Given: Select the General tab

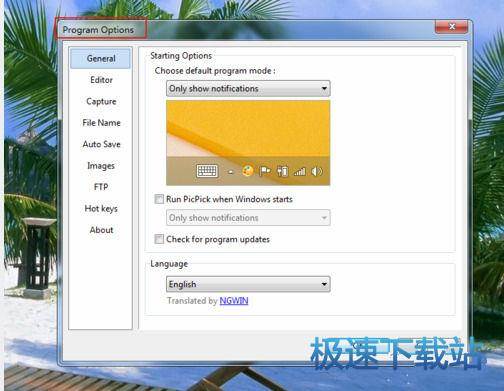Looking at the screenshot, I should click(x=101, y=58).
